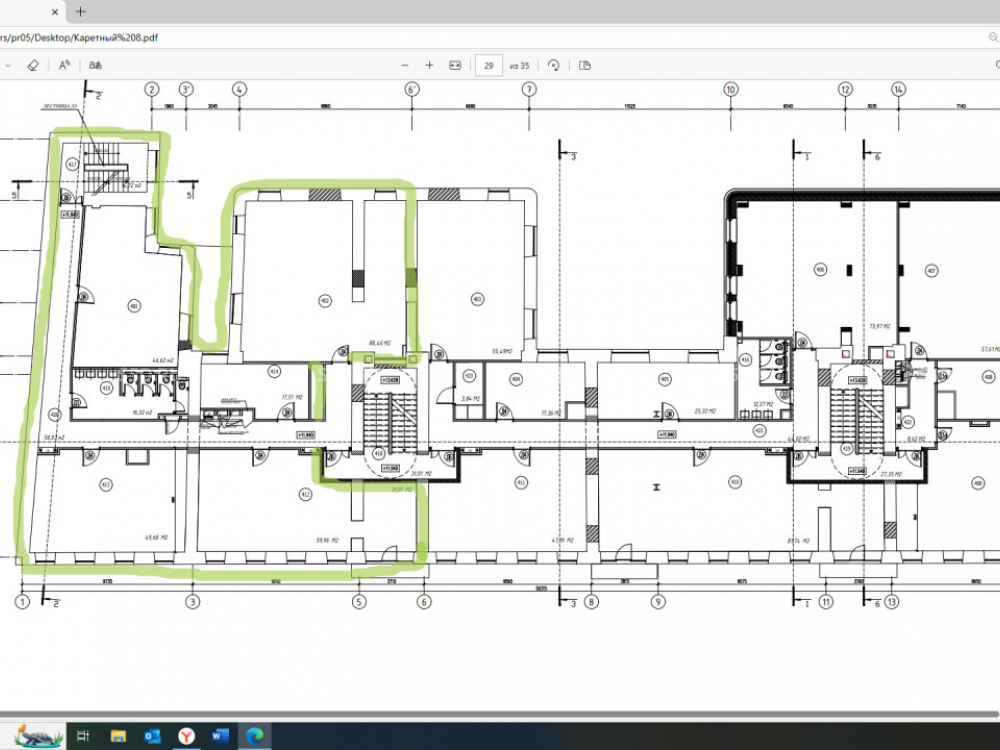Image resolution: width=1000 pixels, height=750 pixels.
Task: Toggle the Page view layout button
Action: [585, 65]
